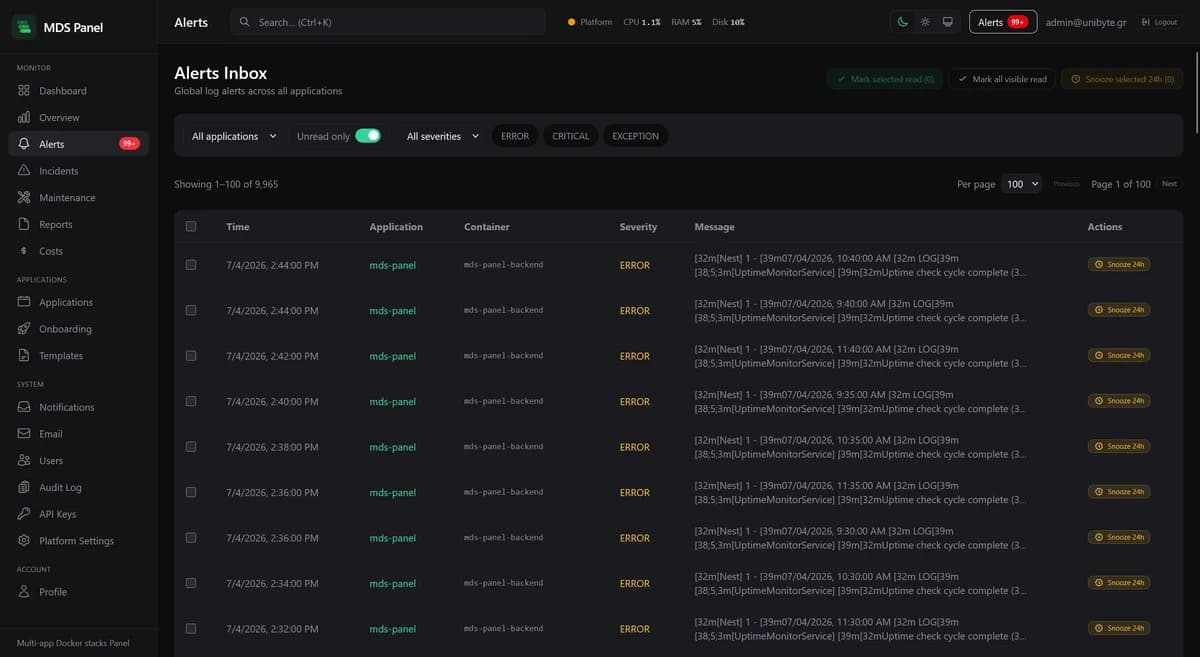The image size is (1200, 657).
Task: Click Mark all visible read button
Action: tap(1002, 79)
